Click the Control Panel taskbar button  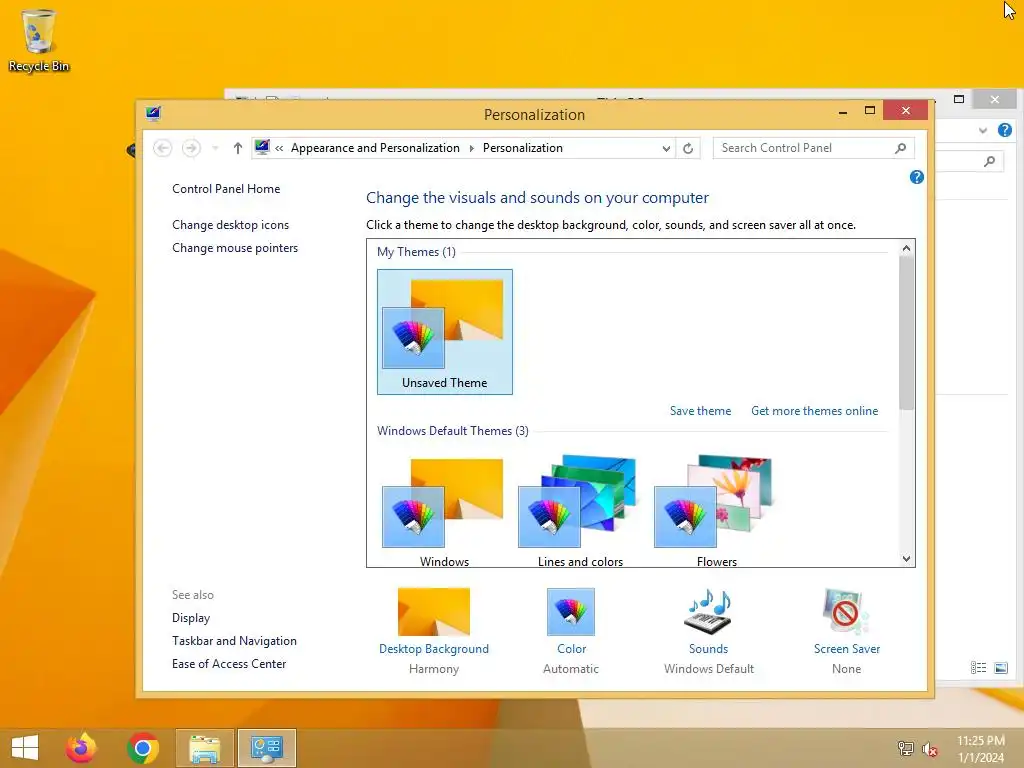(x=266, y=748)
